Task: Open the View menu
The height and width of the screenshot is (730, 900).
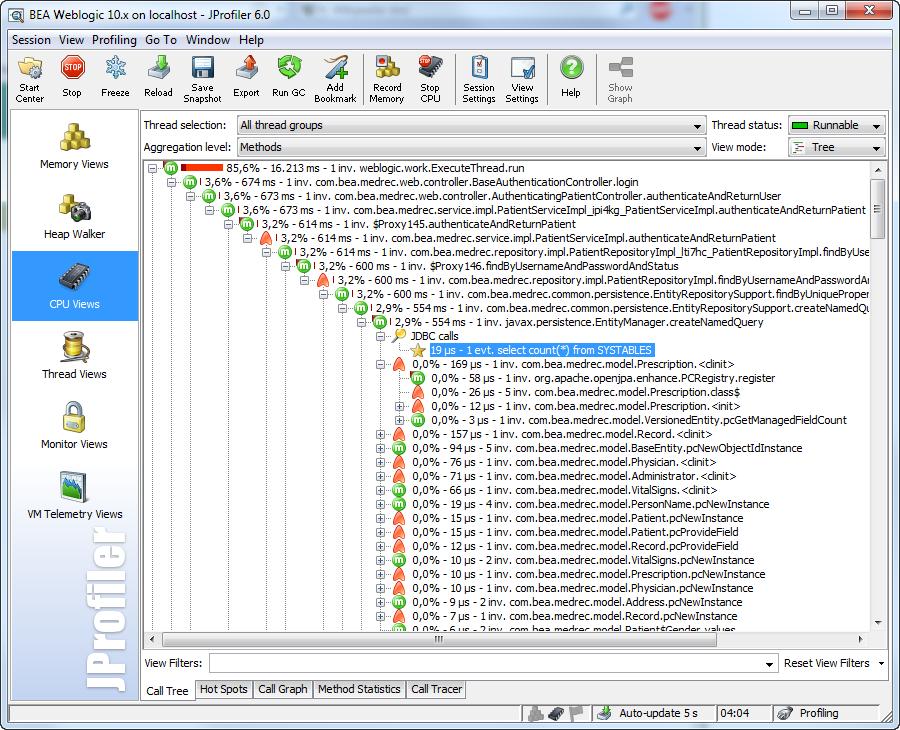Action: click(71, 40)
